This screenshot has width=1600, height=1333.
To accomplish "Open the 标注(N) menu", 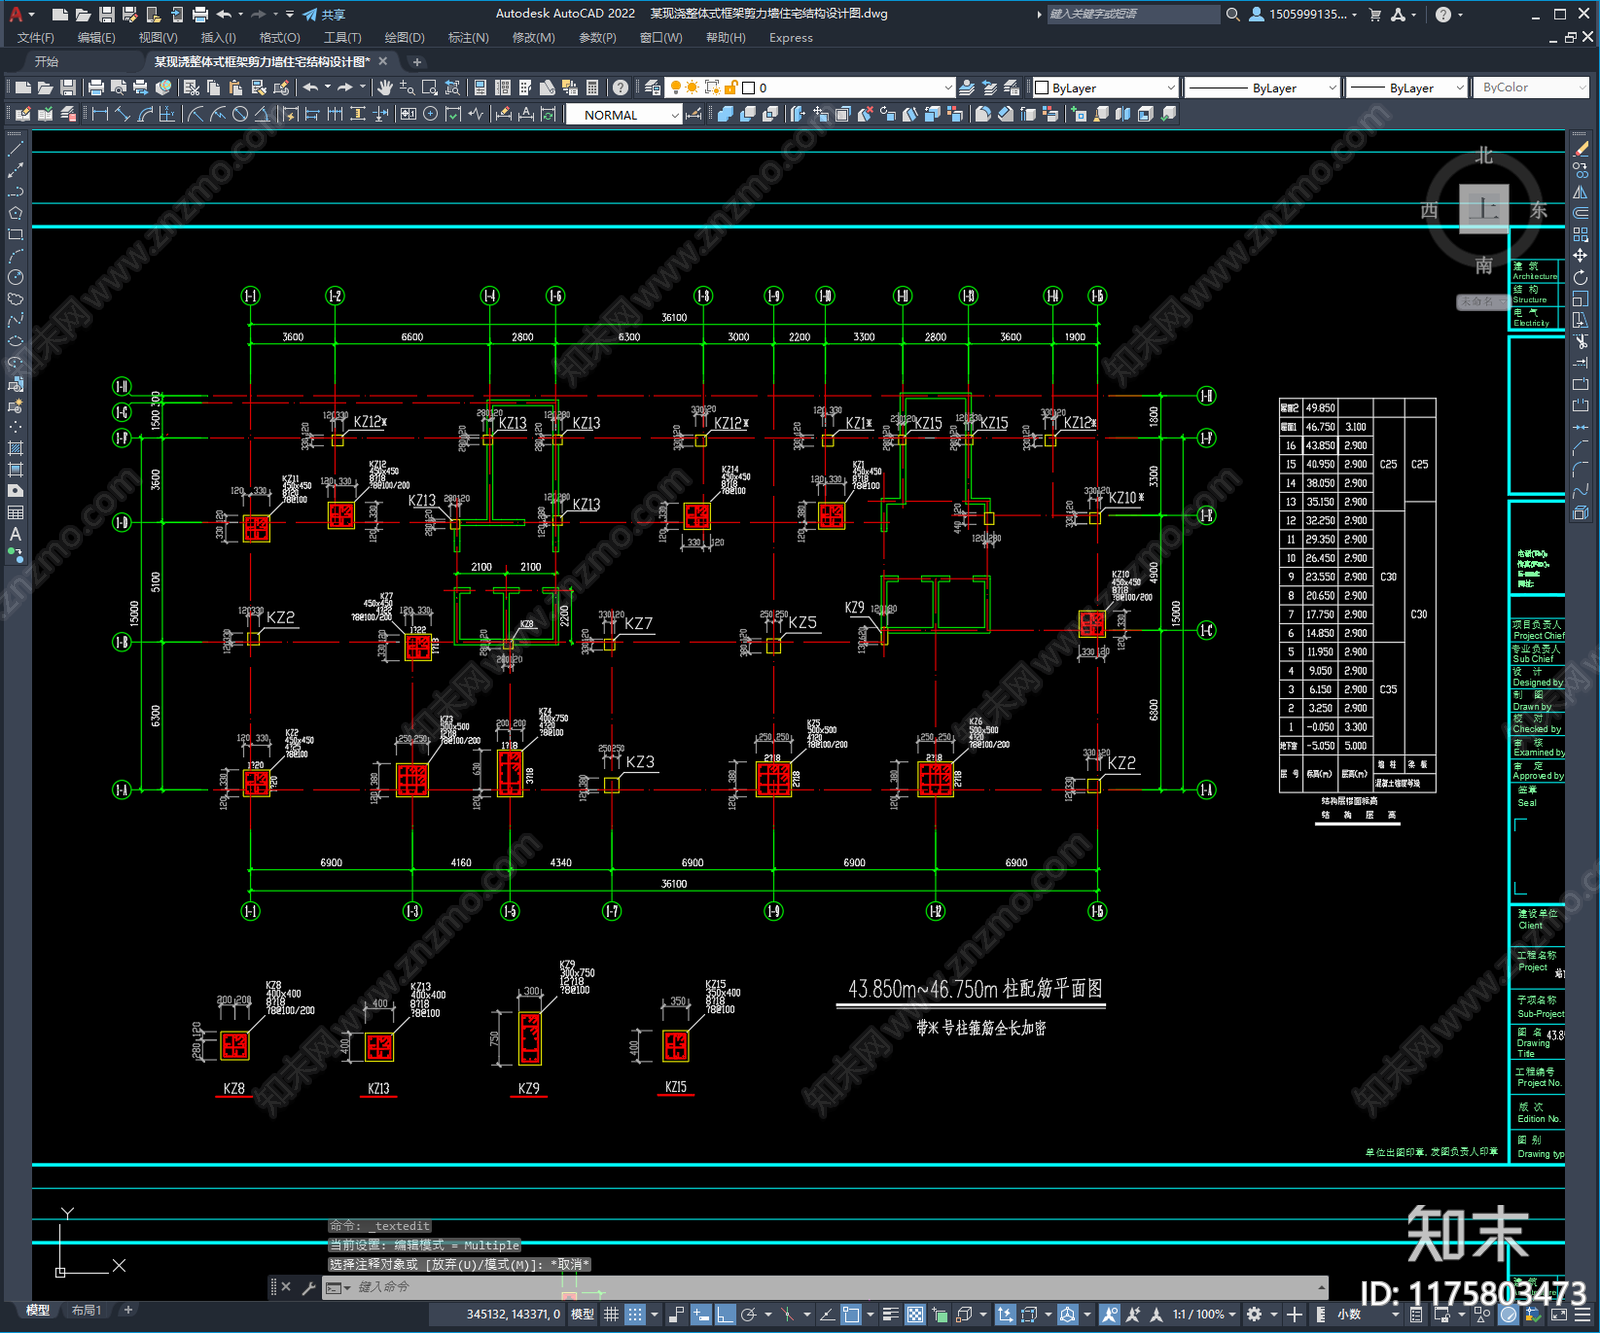I will click(x=468, y=38).
